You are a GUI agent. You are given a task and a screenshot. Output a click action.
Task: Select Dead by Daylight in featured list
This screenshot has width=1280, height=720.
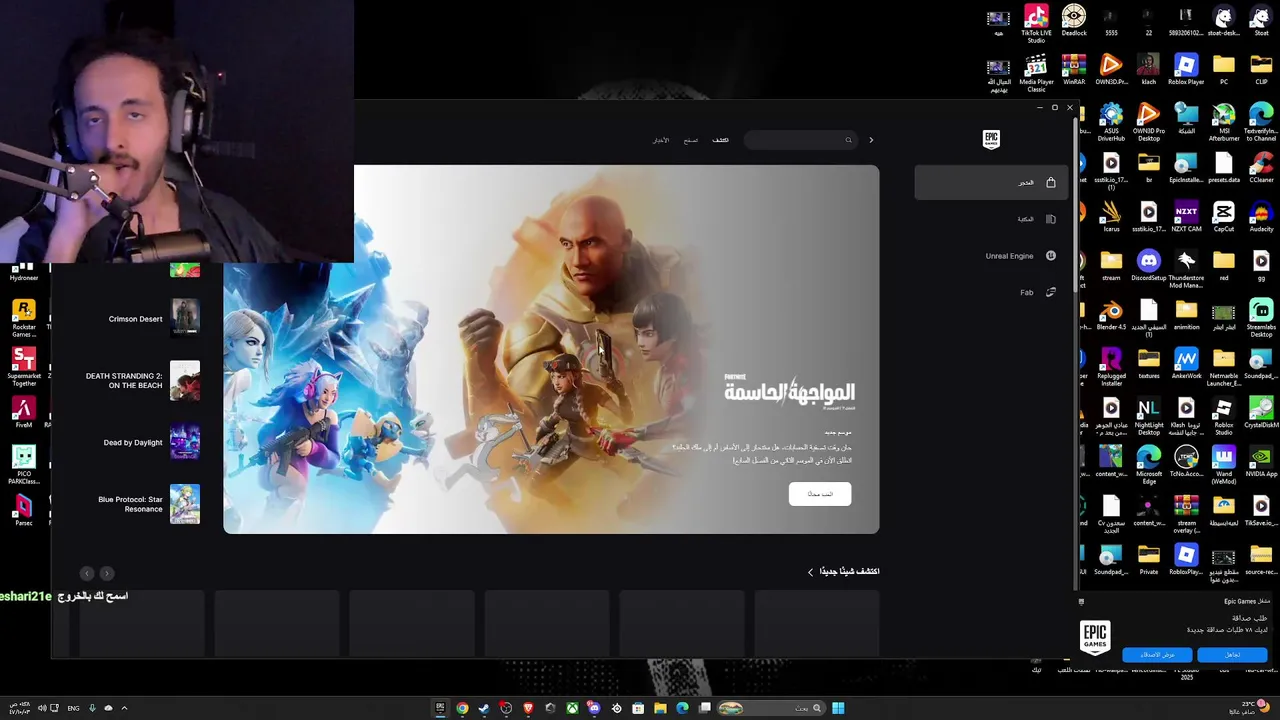[151, 443]
